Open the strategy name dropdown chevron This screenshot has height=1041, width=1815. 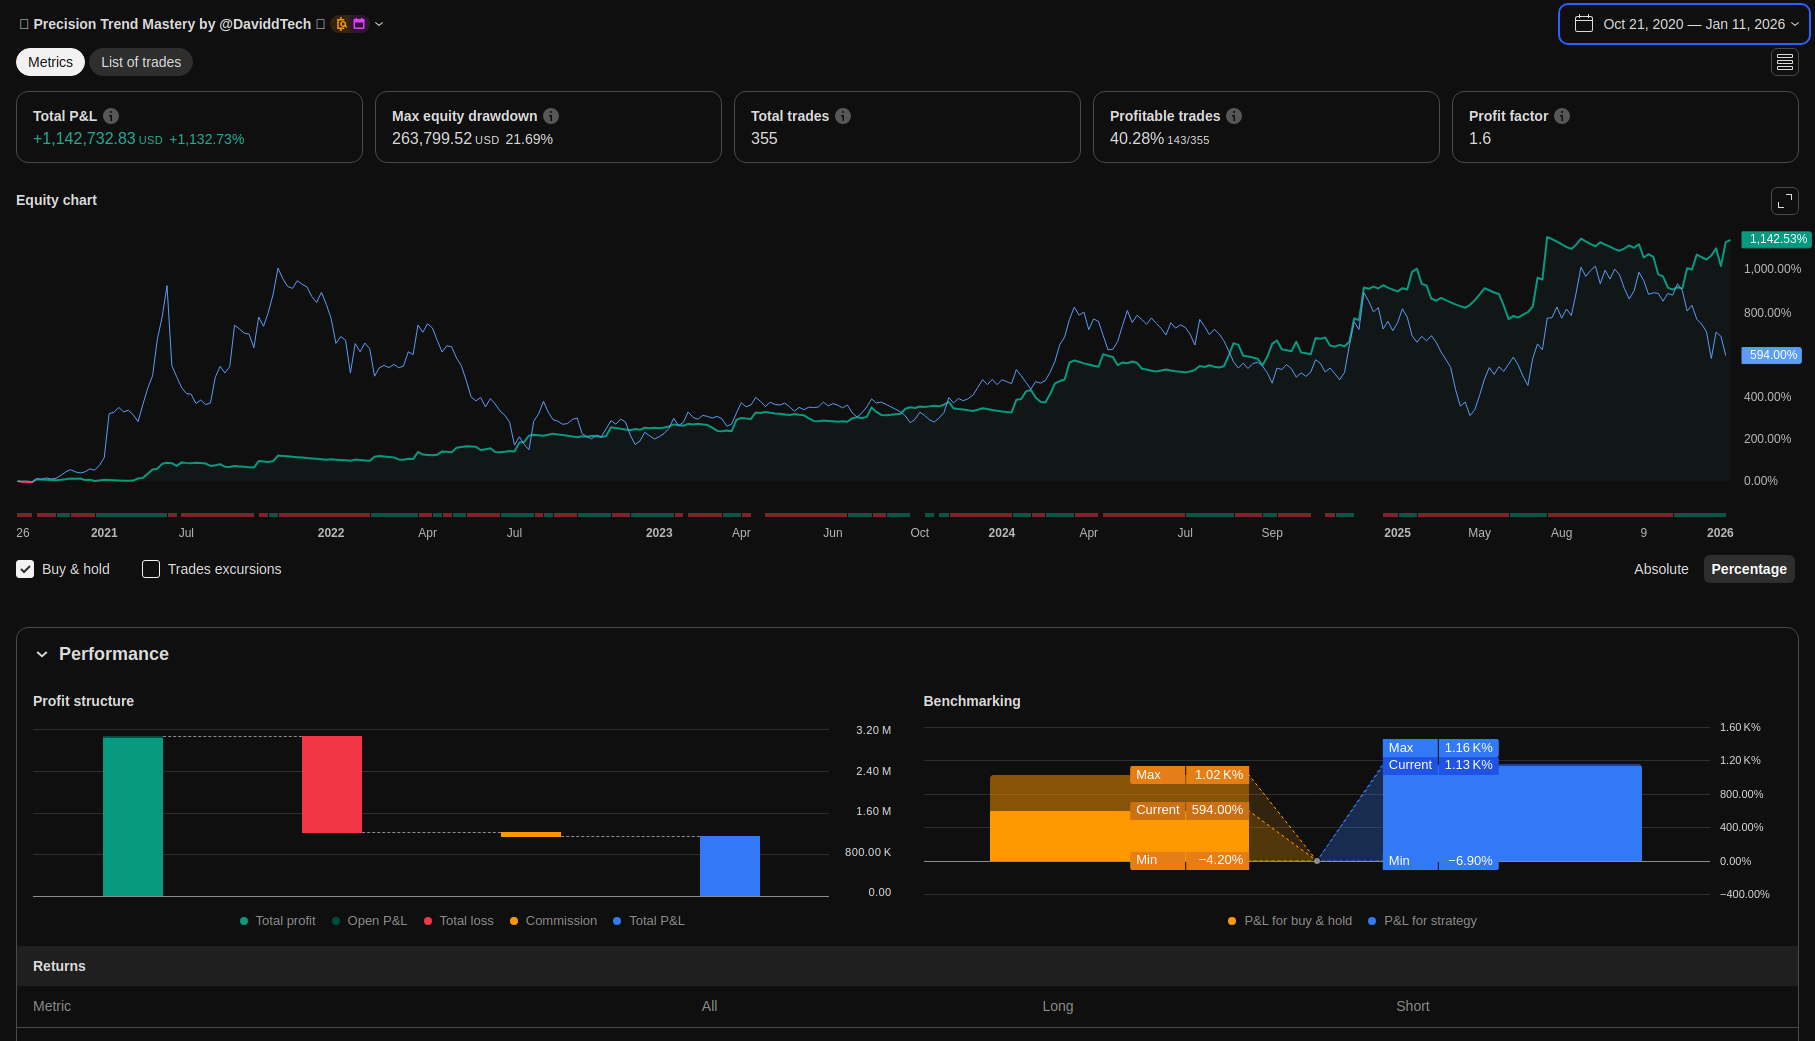point(379,24)
